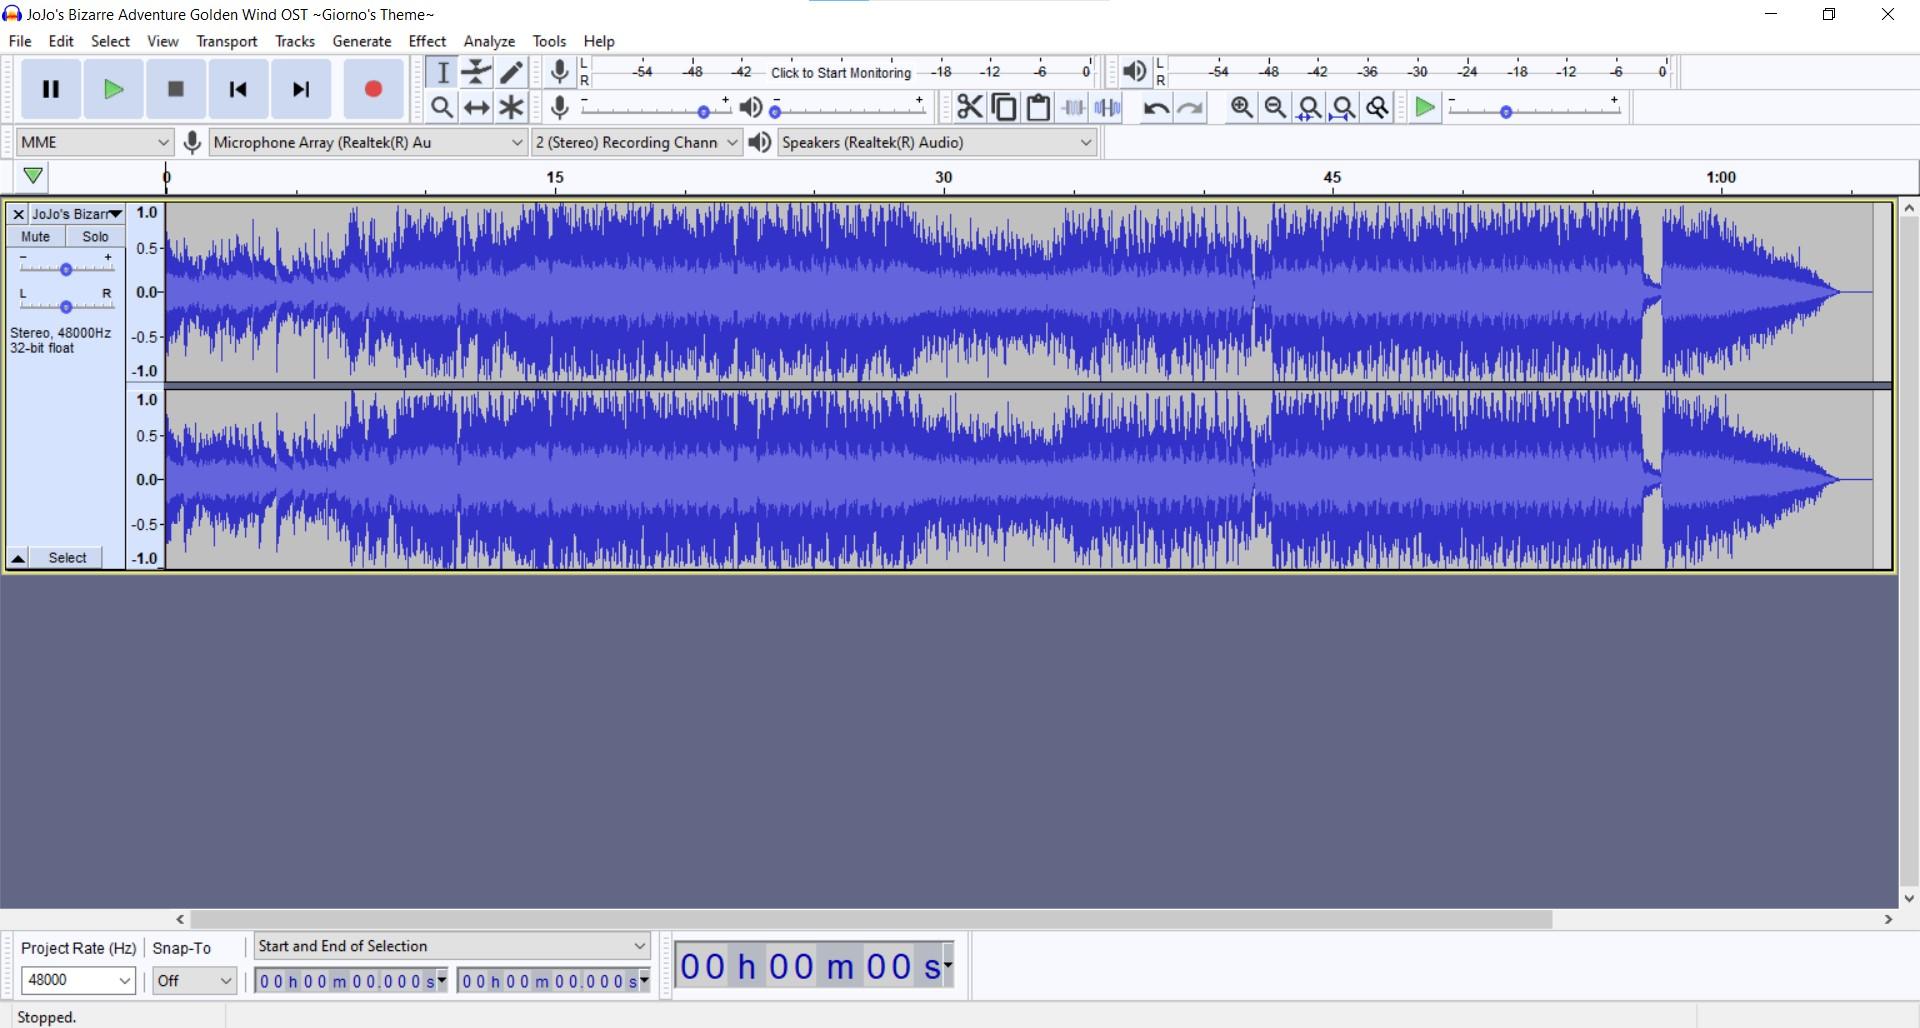The width and height of the screenshot is (1920, 1028).
Task: Open the JoJo's Bizarre track name dropdown
Action: (77, 214)
